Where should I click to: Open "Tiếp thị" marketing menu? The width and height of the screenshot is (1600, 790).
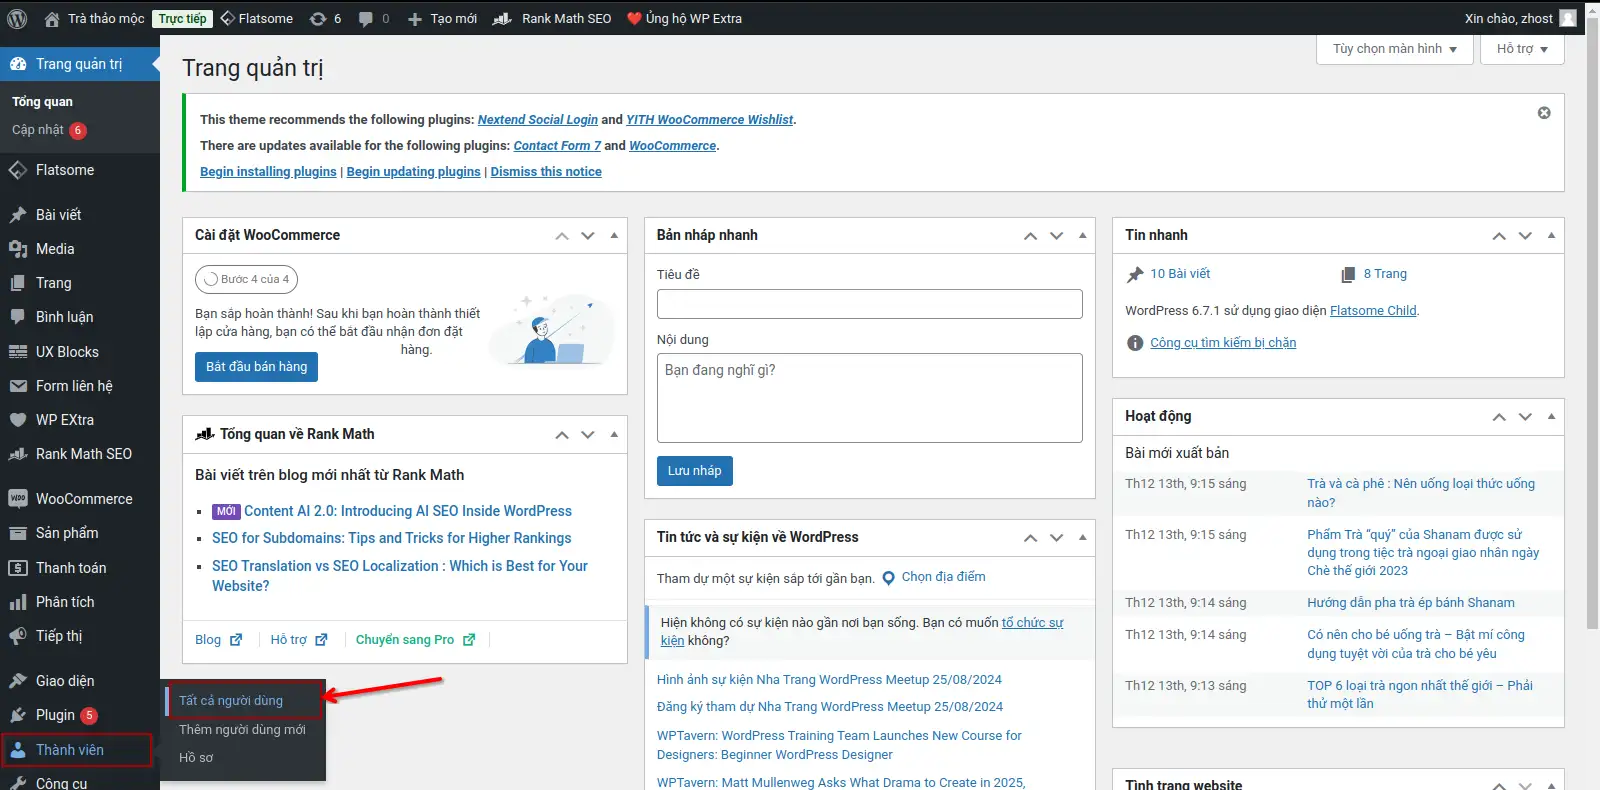click(80, 636)
